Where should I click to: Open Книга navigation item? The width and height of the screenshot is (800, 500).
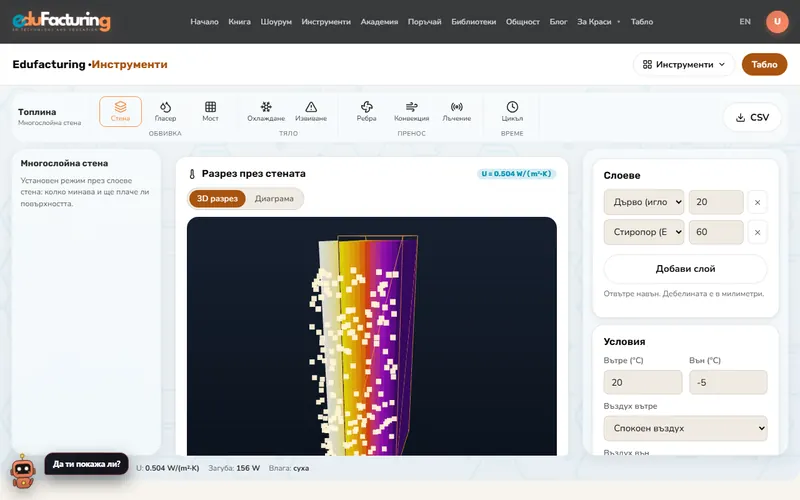[x=239, y=21]
